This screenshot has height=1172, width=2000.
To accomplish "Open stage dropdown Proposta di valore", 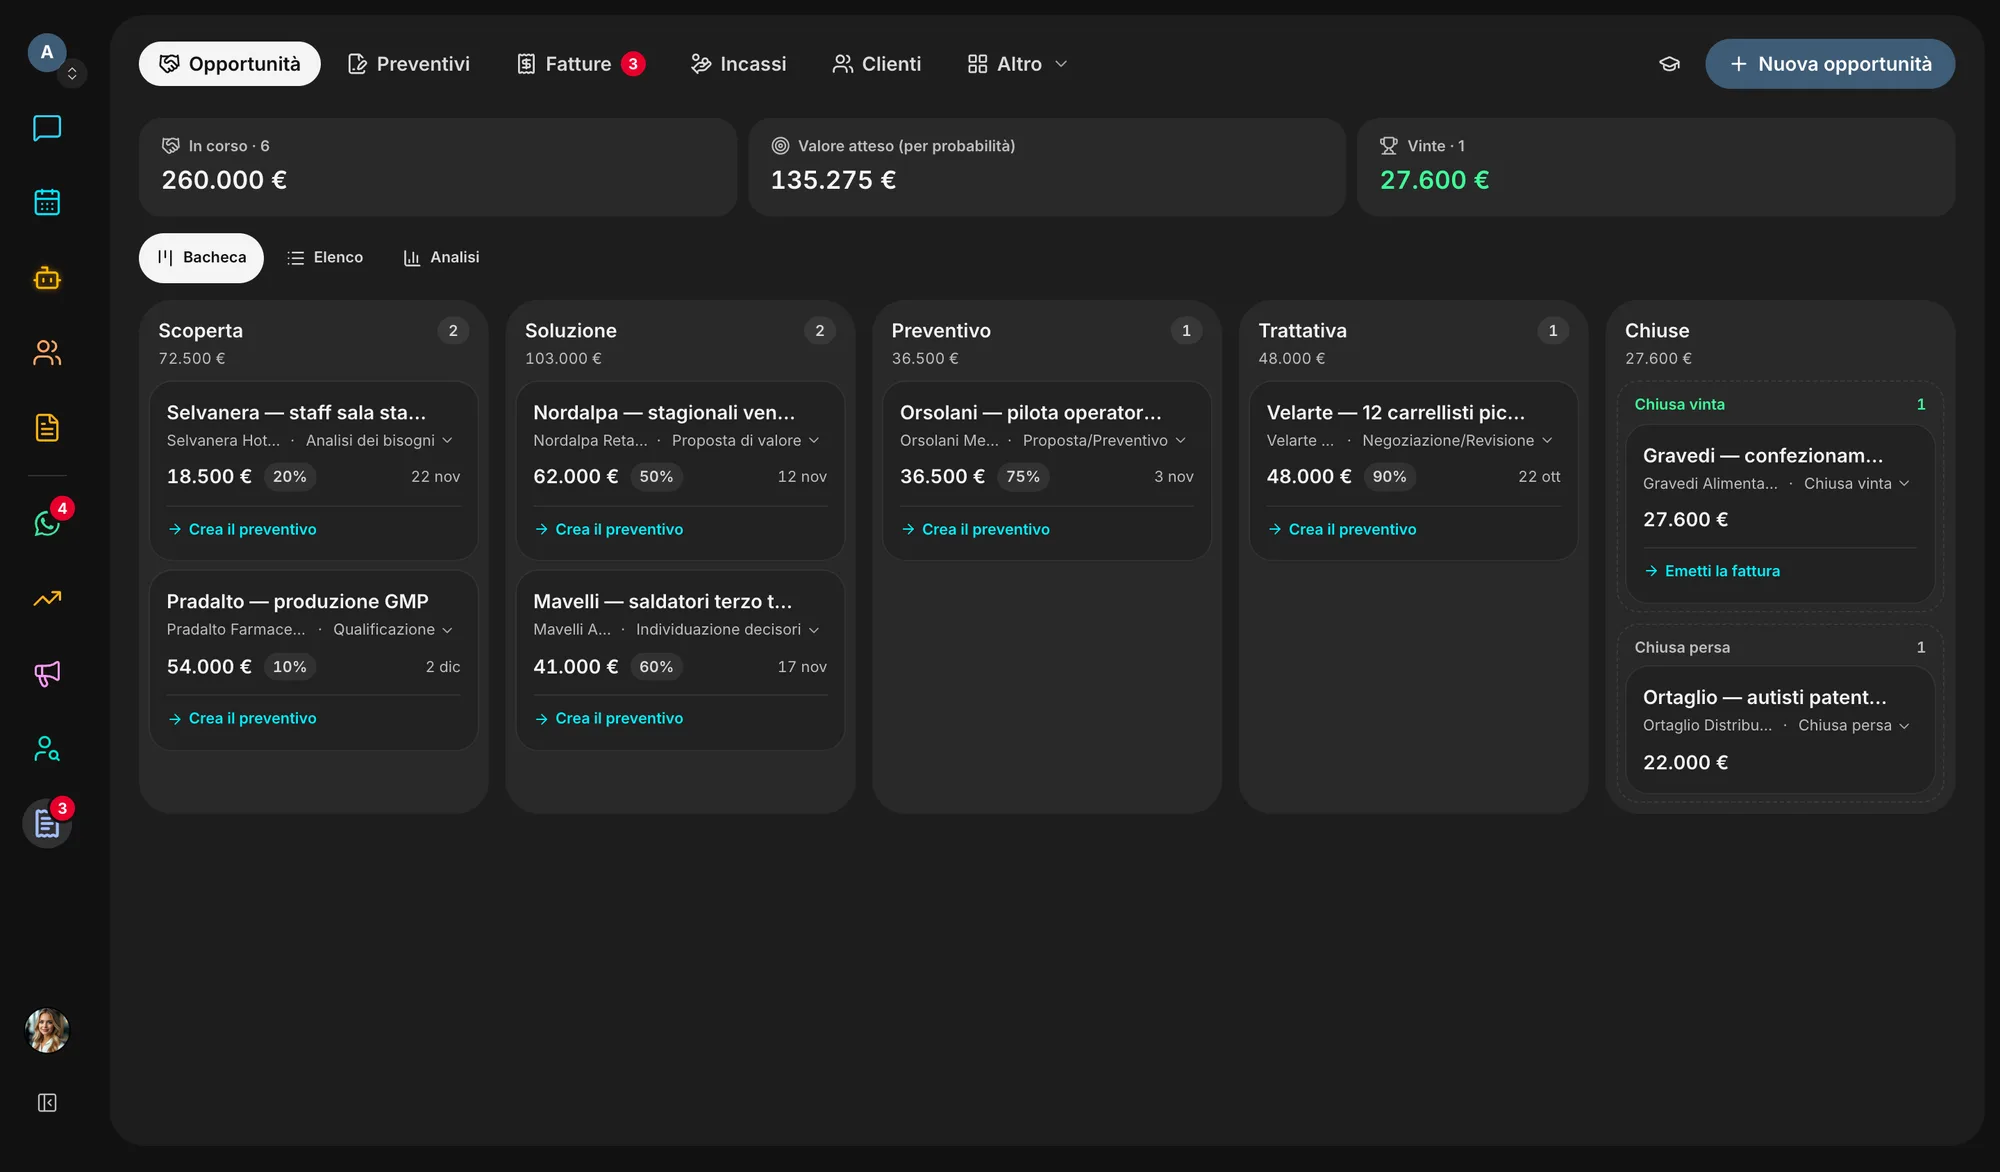I will tap(746, 440).
